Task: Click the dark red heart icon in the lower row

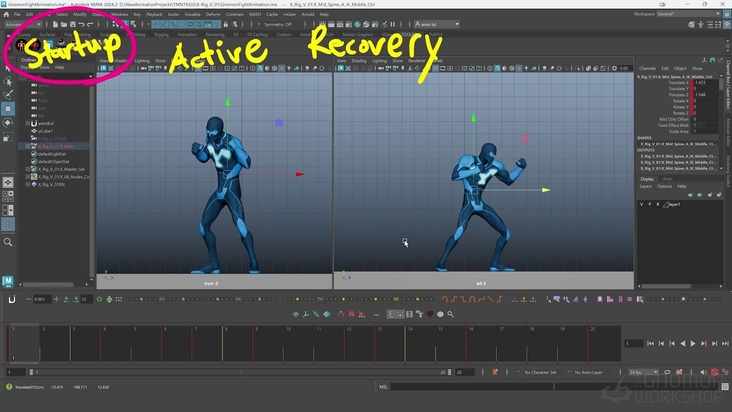Action: point(430,314)
